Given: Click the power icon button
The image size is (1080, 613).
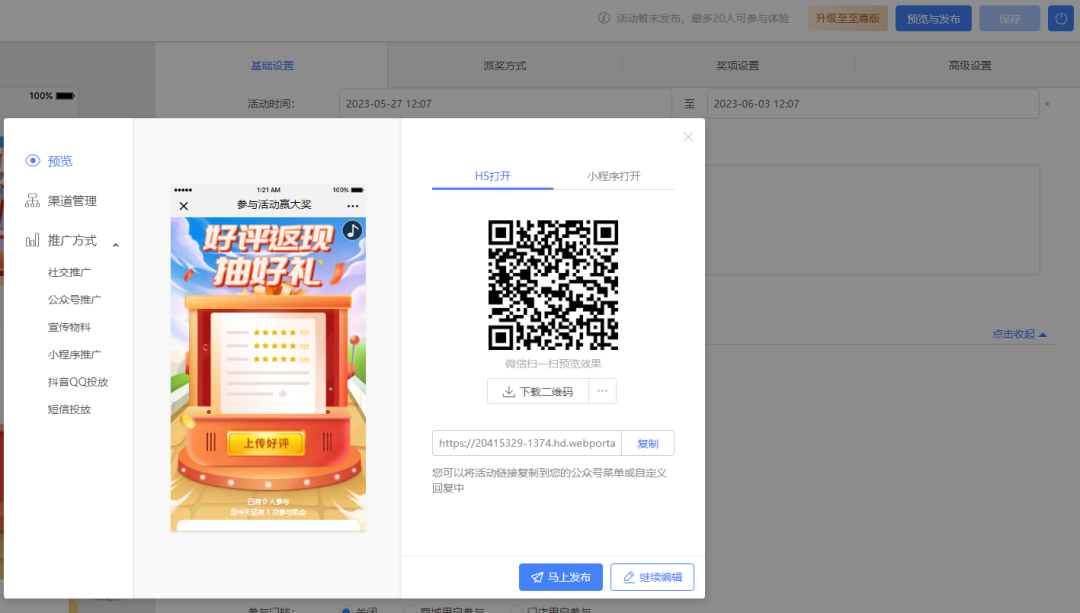Looking at the screenshot, I should [x=1061, y=19].
